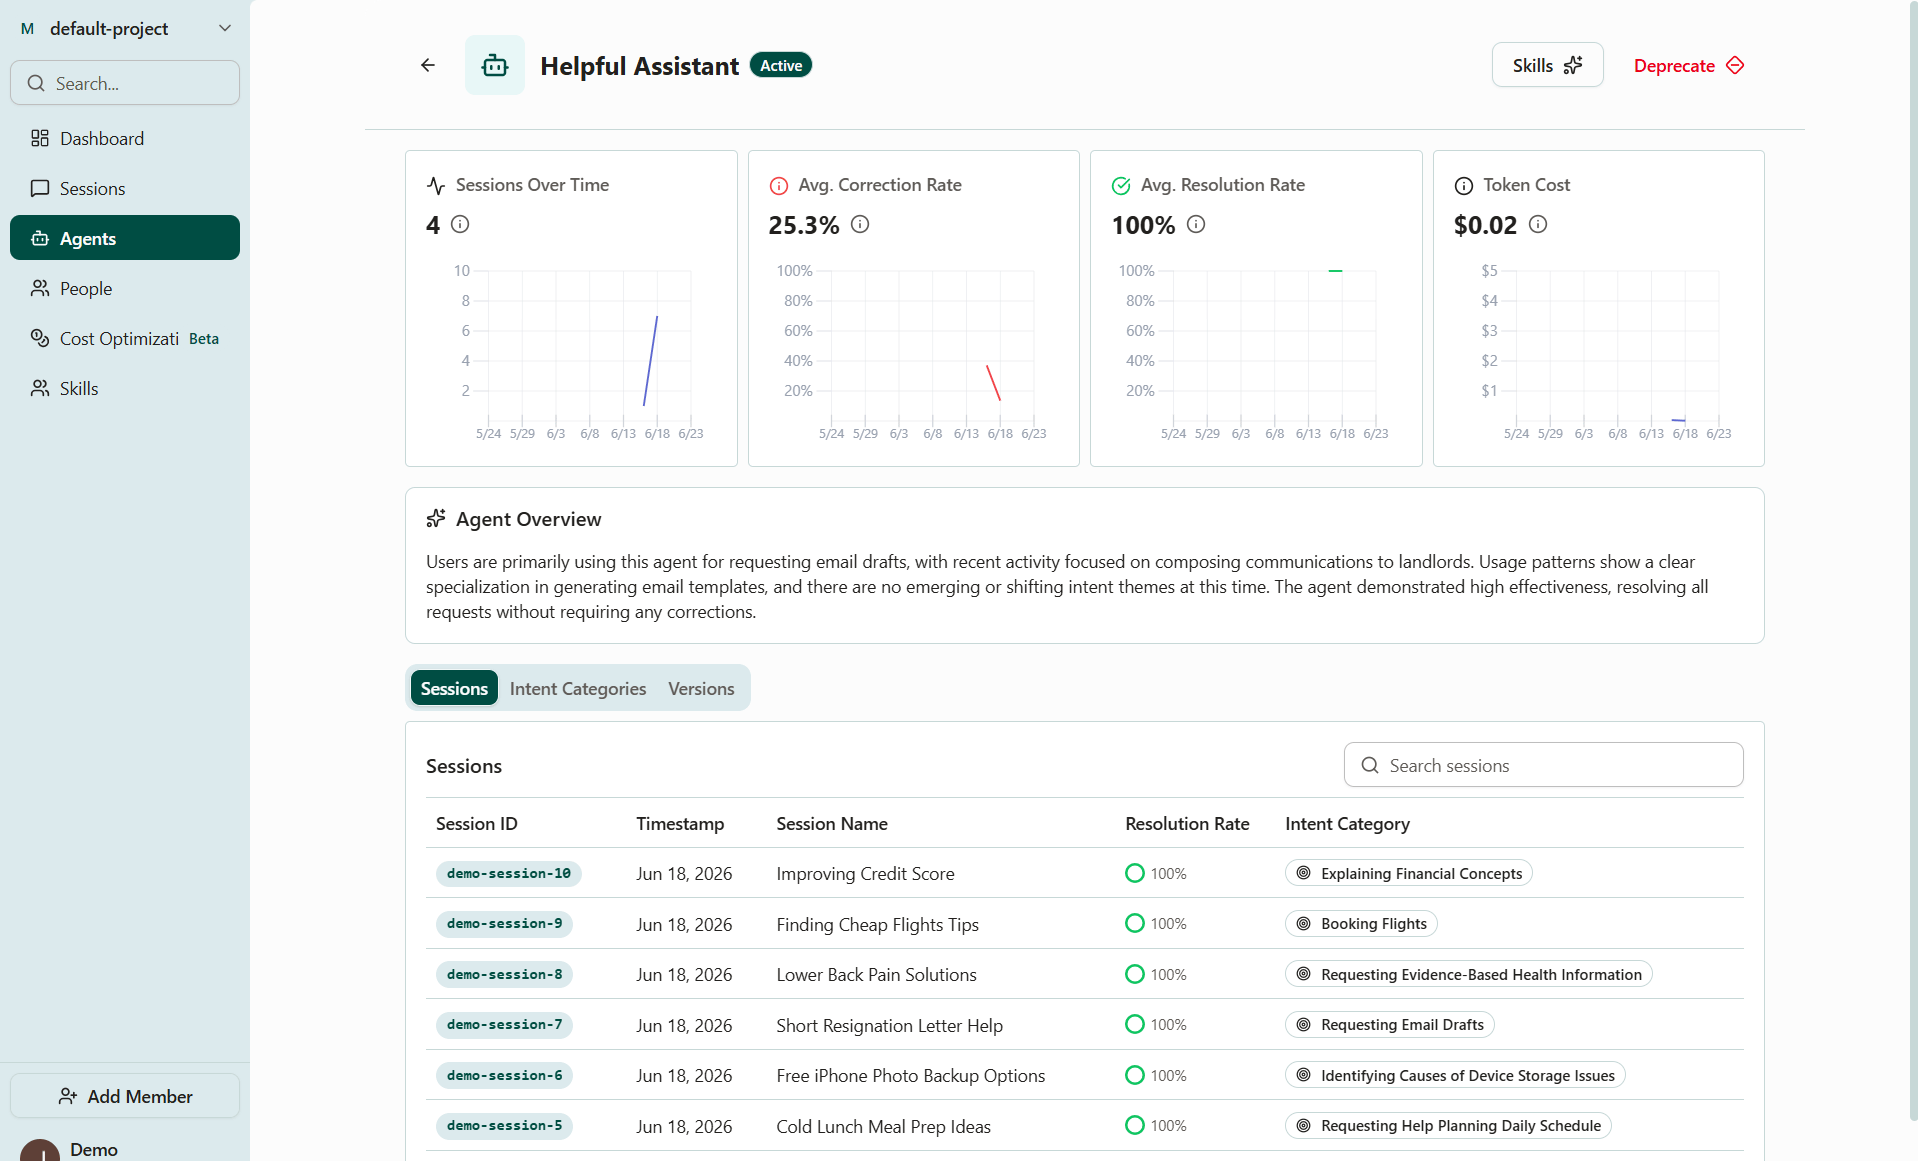Click the Skills button in header

pos(1547,65)
